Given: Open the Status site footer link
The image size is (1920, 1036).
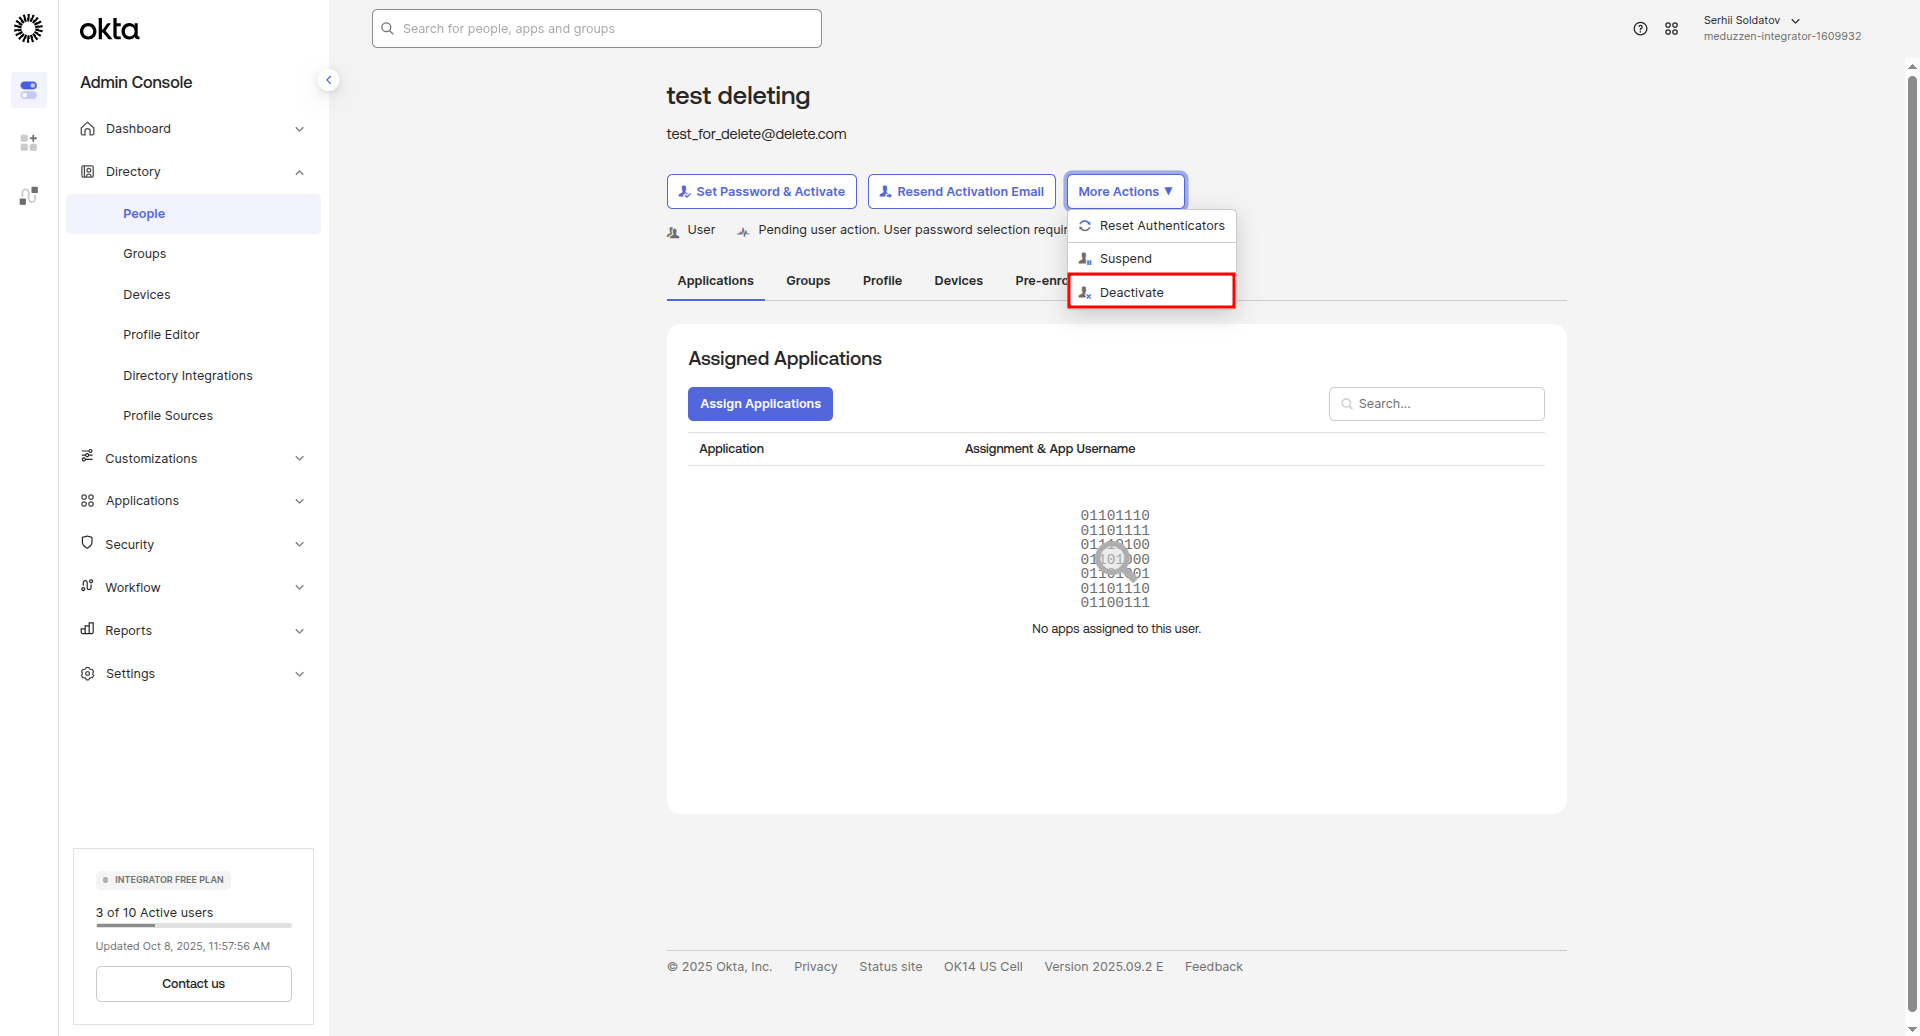Looking at the screenshot, I should coord(890,967).
